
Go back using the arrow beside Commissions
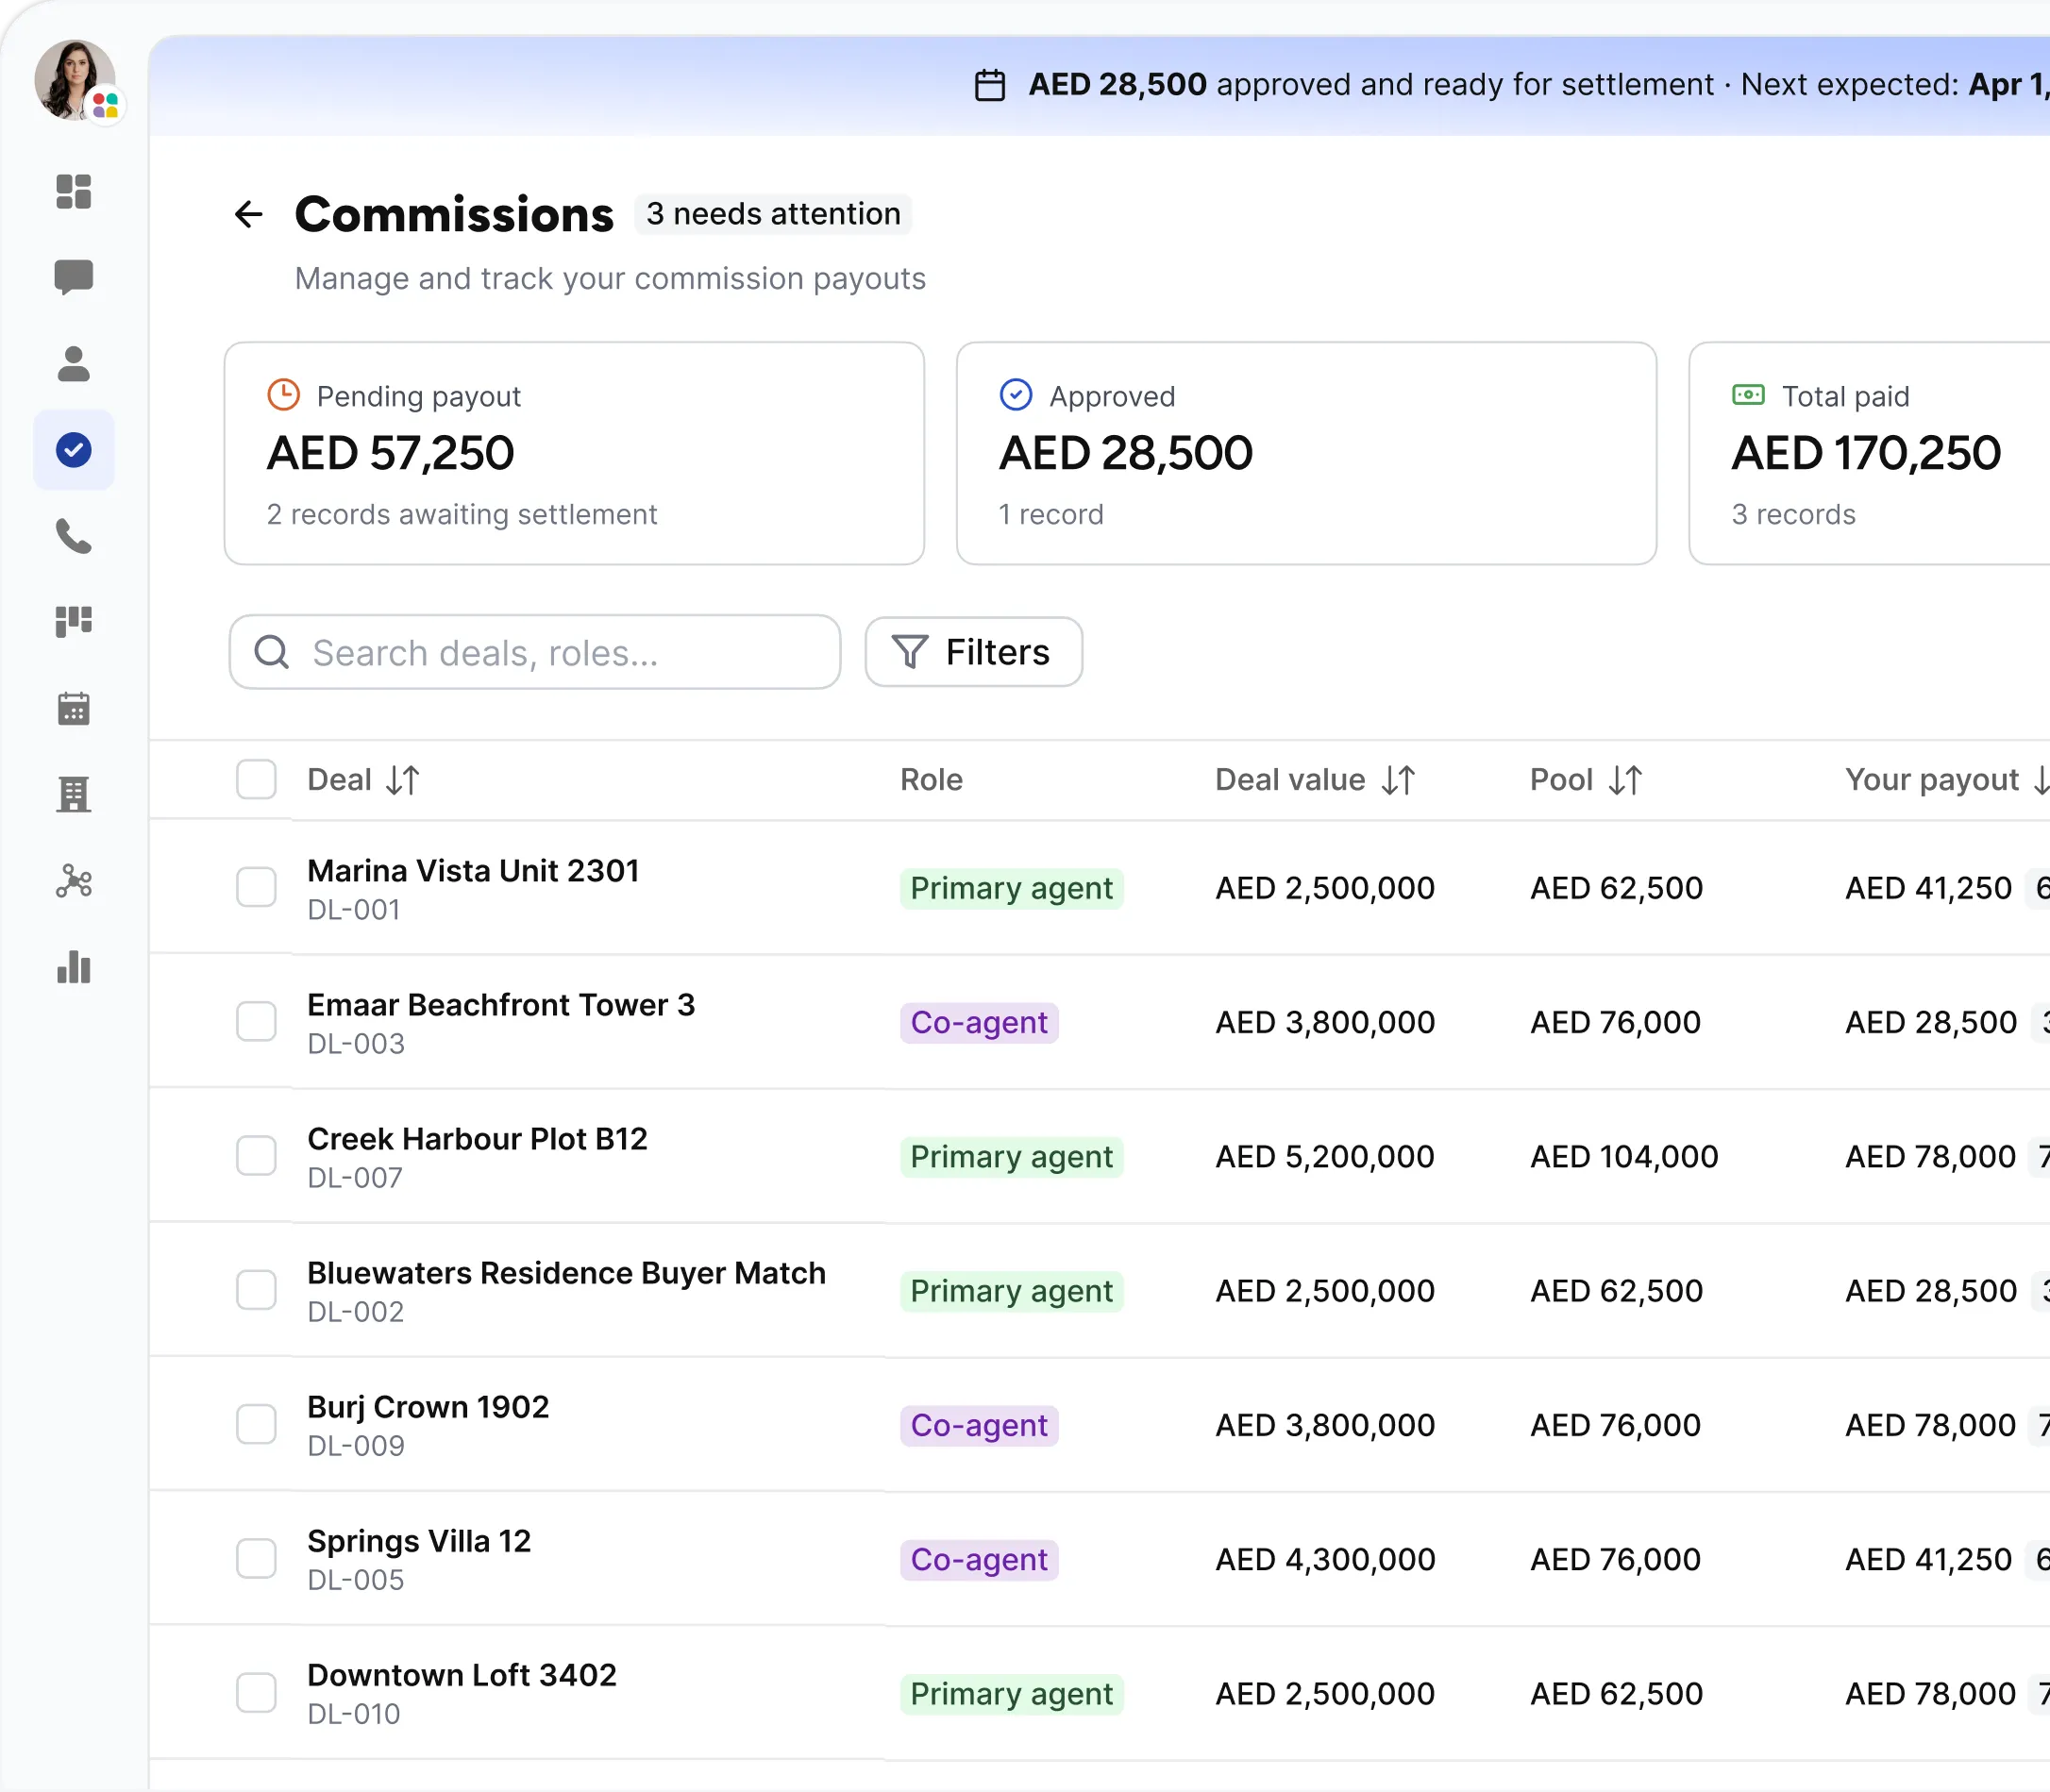pyautogui.click(x=248, y=214)
